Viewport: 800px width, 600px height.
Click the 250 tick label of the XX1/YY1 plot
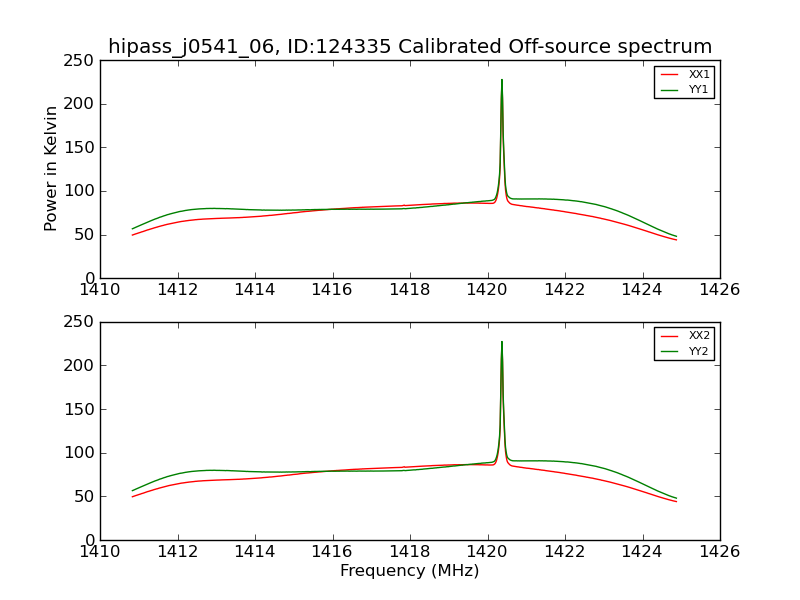79,61
